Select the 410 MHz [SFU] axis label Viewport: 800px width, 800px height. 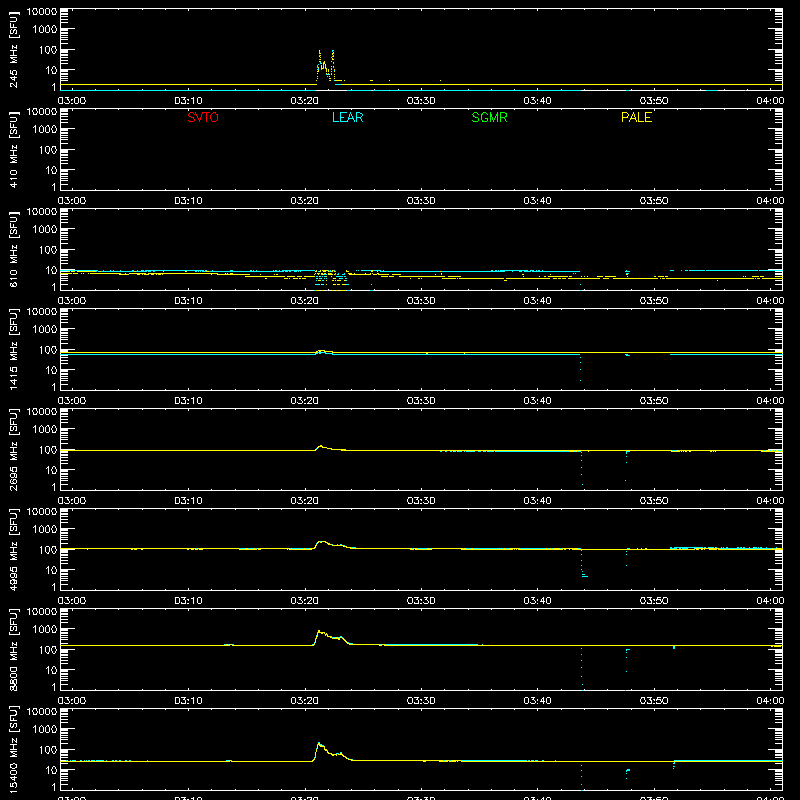(13, 149)
